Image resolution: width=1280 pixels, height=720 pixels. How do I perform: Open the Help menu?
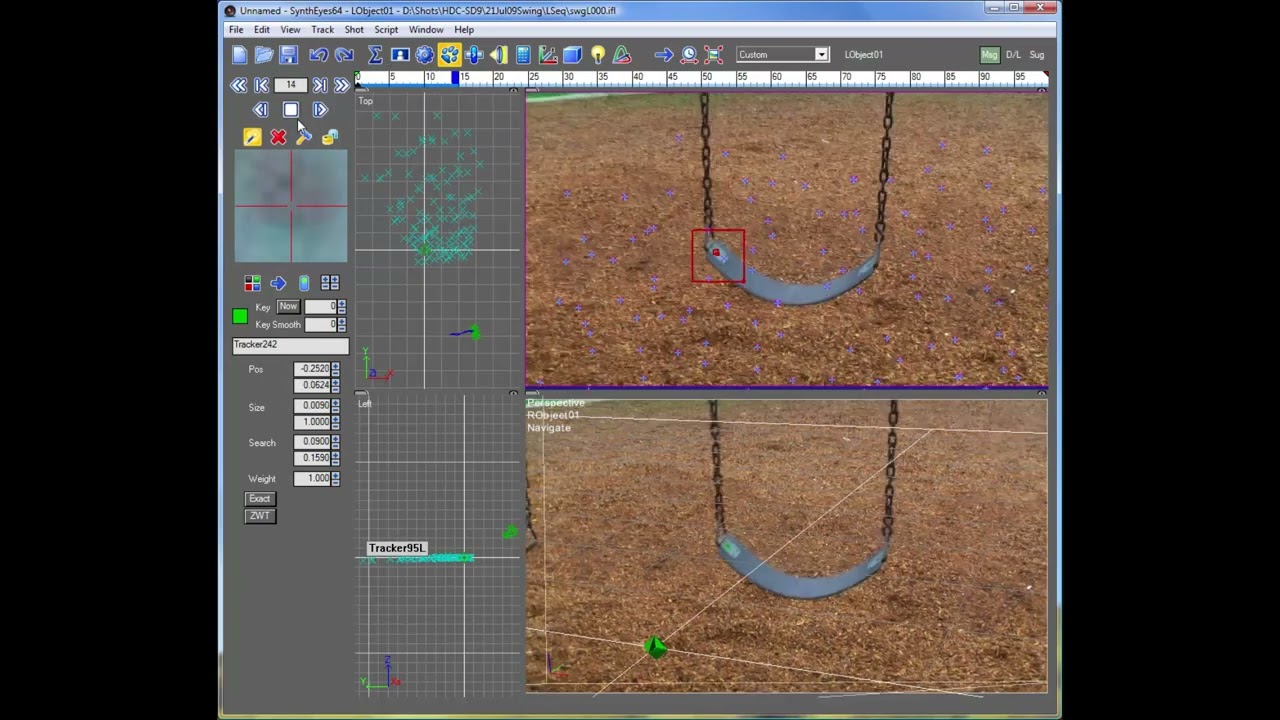click(464, 30)
